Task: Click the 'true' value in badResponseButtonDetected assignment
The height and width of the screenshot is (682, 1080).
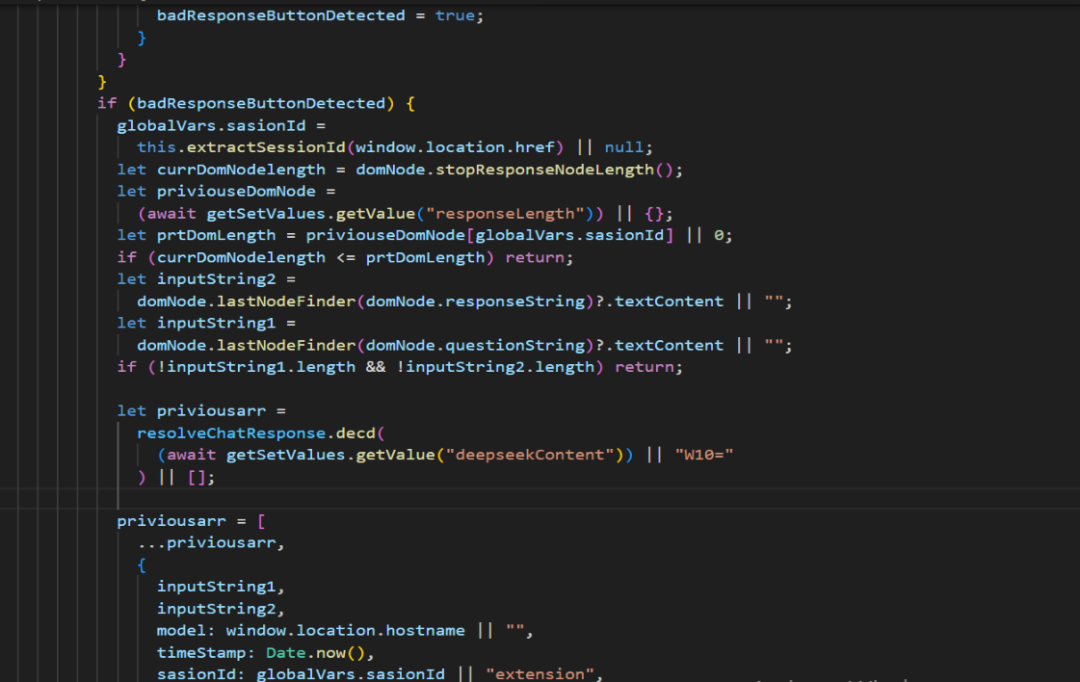Action: tap(457, 16)
